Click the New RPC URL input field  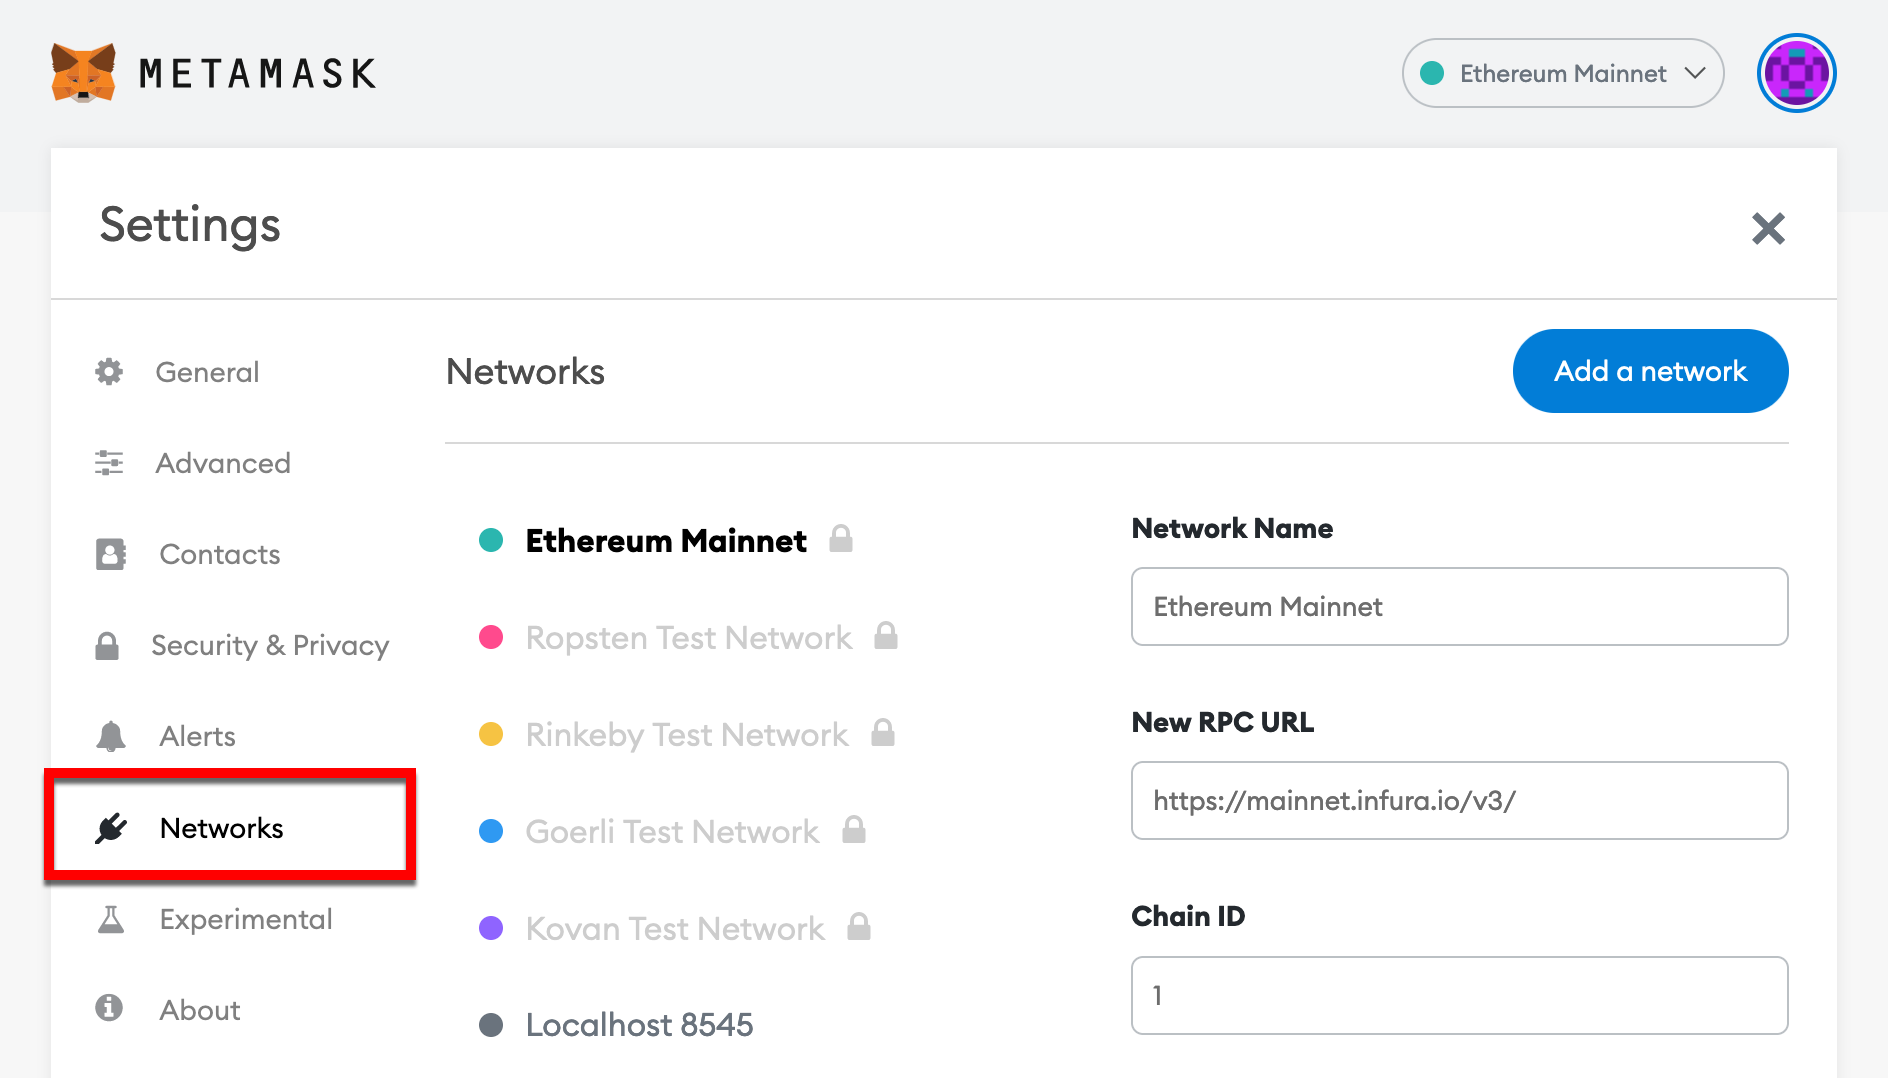click(x=1459, y=801)
